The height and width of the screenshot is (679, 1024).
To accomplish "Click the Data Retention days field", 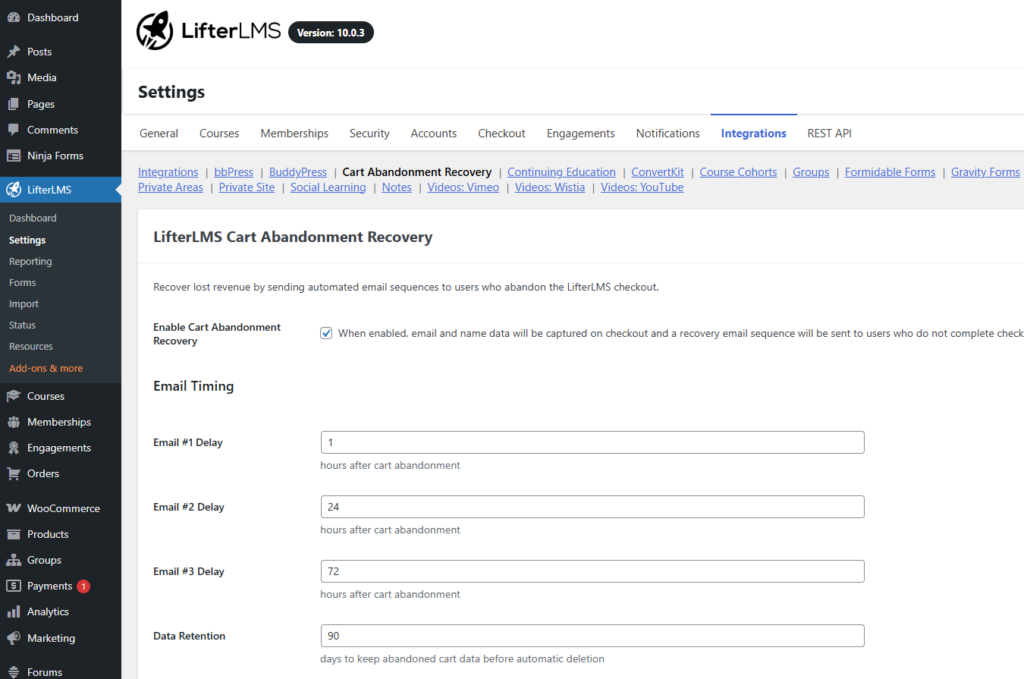I will [x=592, y=636].
